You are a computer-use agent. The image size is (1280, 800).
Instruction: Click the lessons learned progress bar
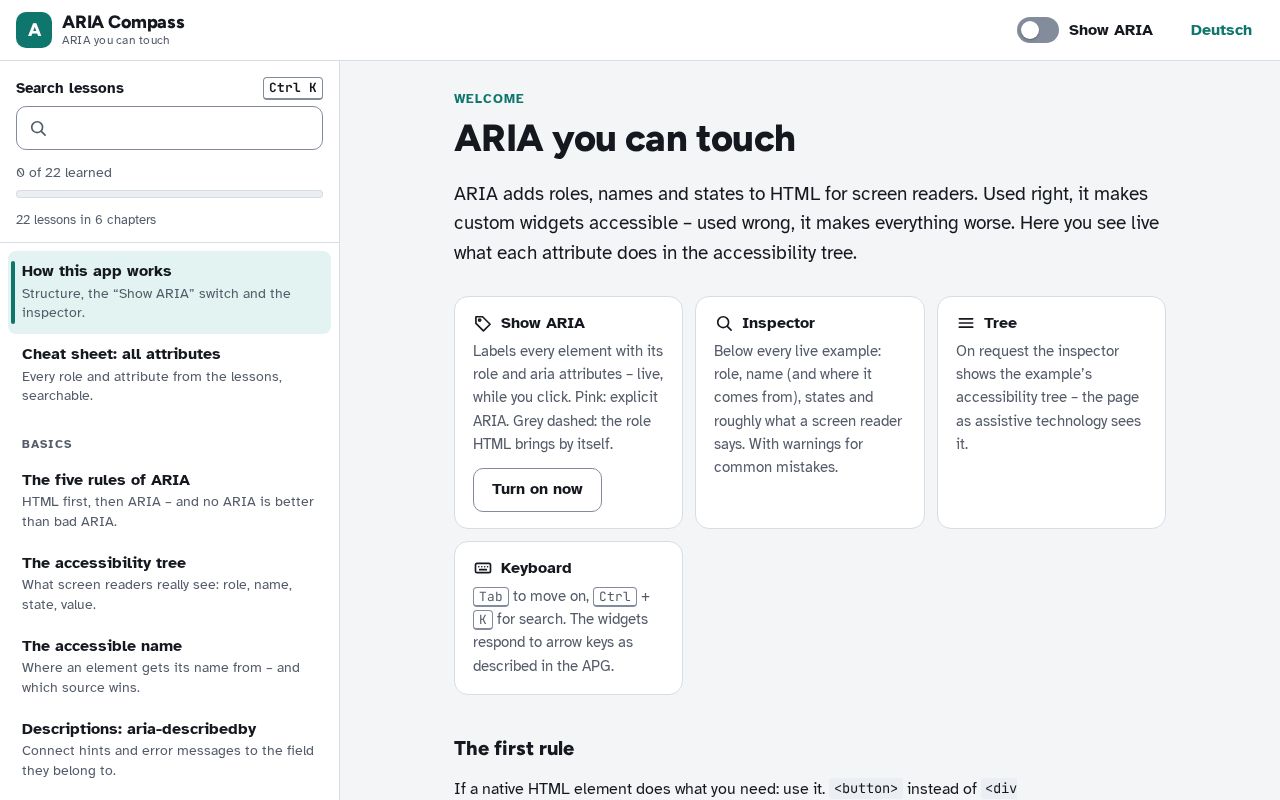[169, 194]
